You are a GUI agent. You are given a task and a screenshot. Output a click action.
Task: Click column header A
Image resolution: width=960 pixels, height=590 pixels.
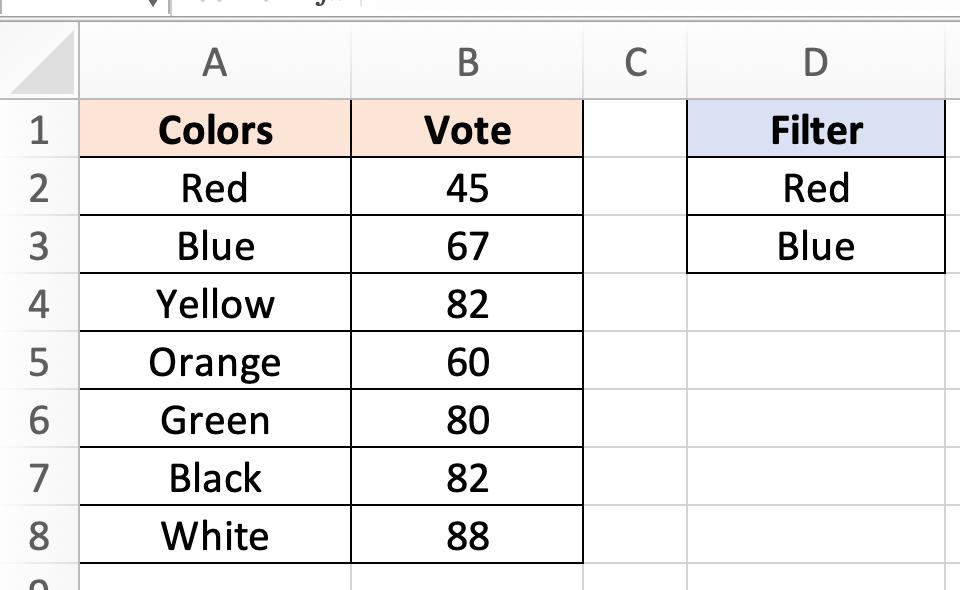(x=213, y=62)
